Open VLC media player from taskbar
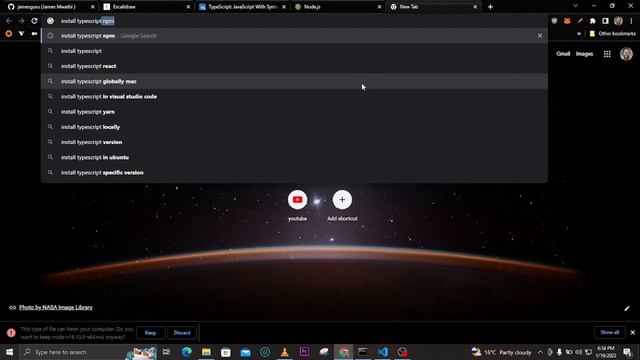The image size is (640, 360). click(284, 352)
